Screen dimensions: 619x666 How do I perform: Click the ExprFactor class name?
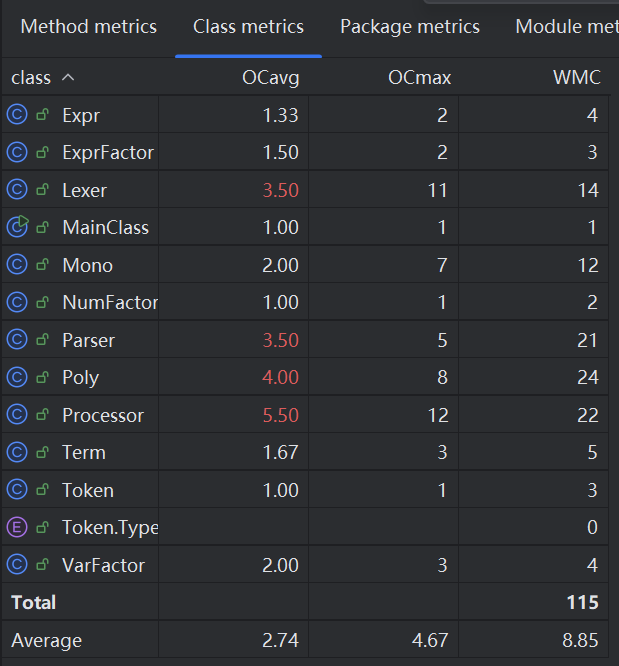click(108, 152)
